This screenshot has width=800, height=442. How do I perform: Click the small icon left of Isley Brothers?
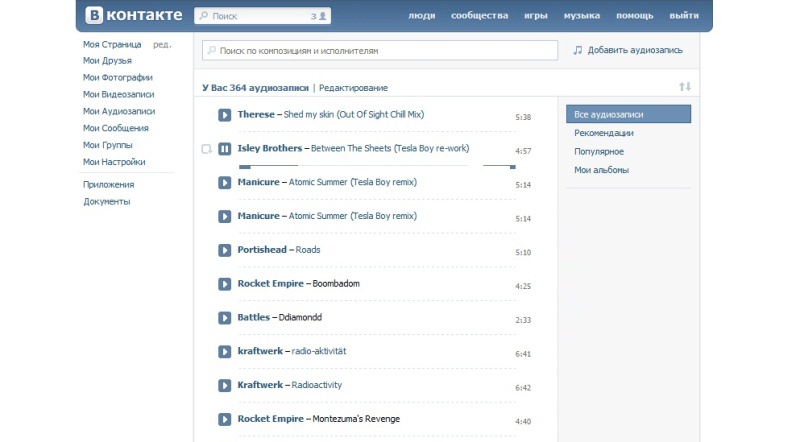[x=206, y=149]
